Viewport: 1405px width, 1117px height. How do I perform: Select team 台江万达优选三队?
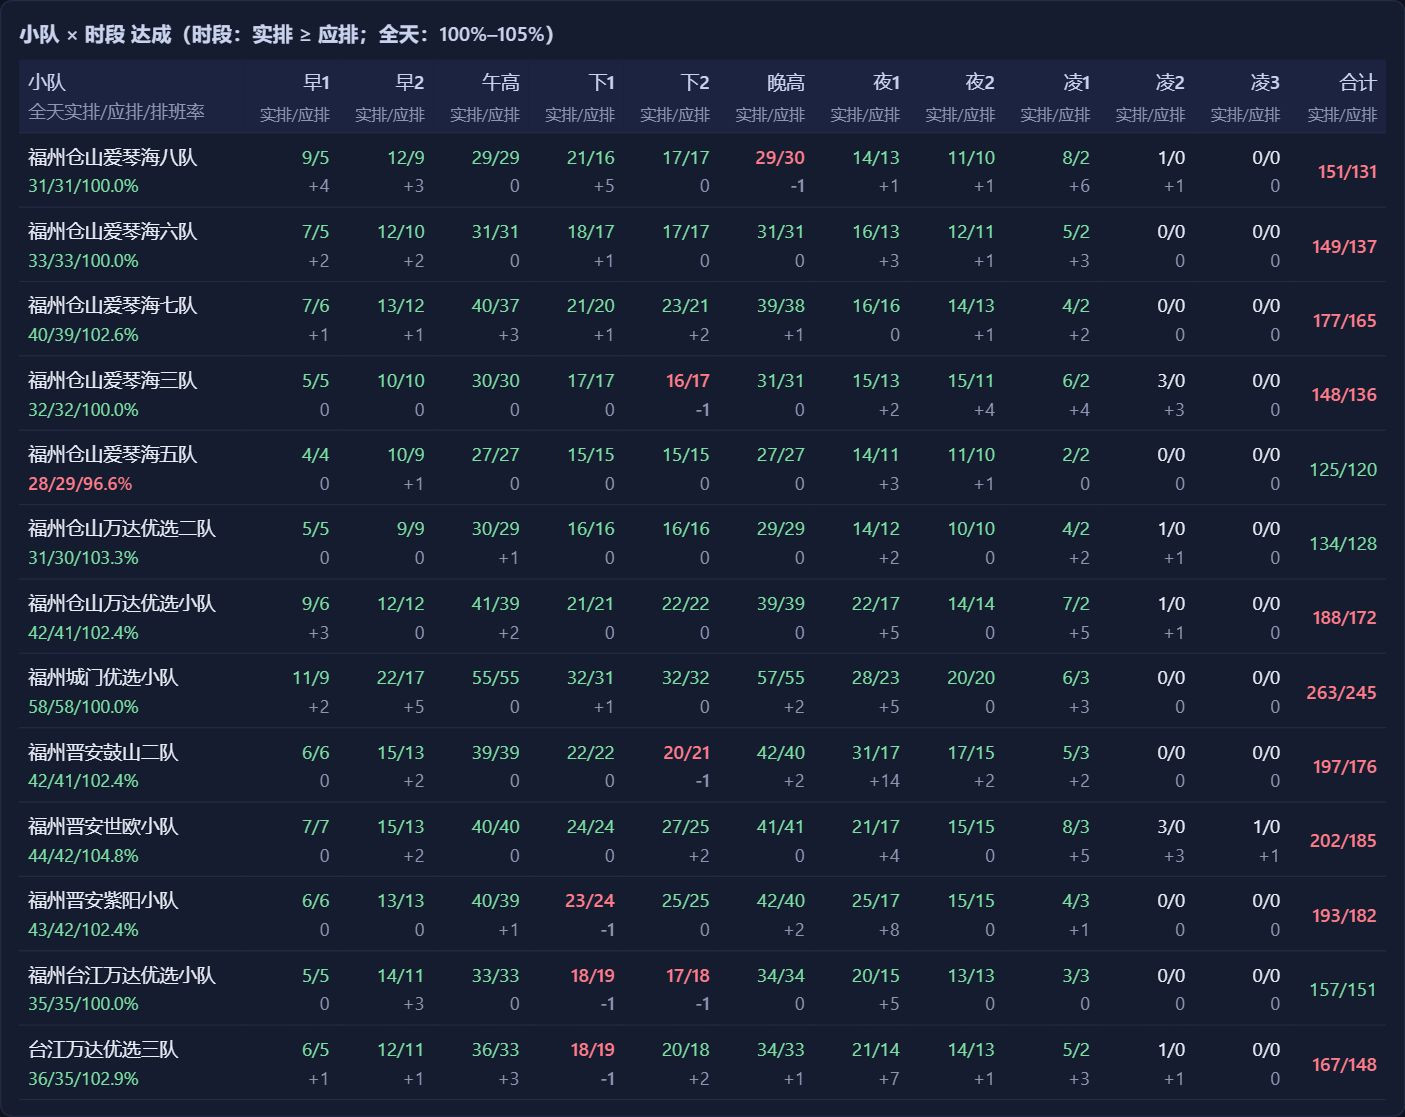click(x=103, y=1049)
